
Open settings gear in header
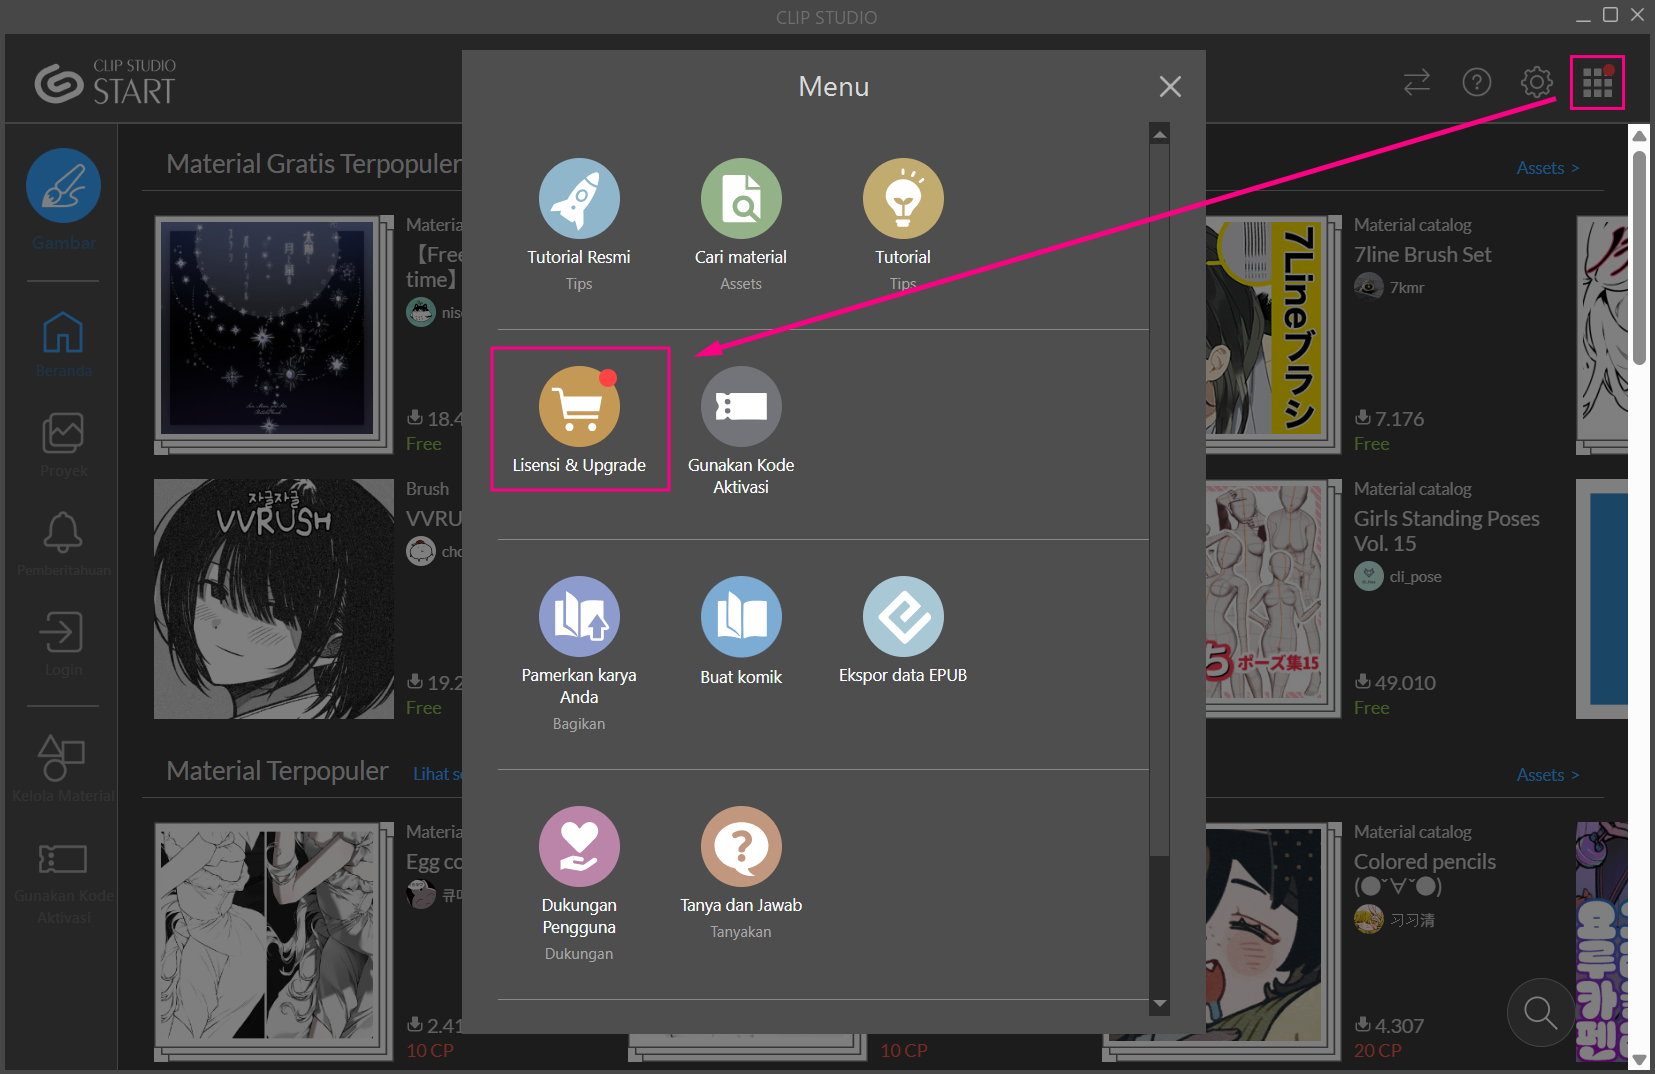tap(1537, 82)
